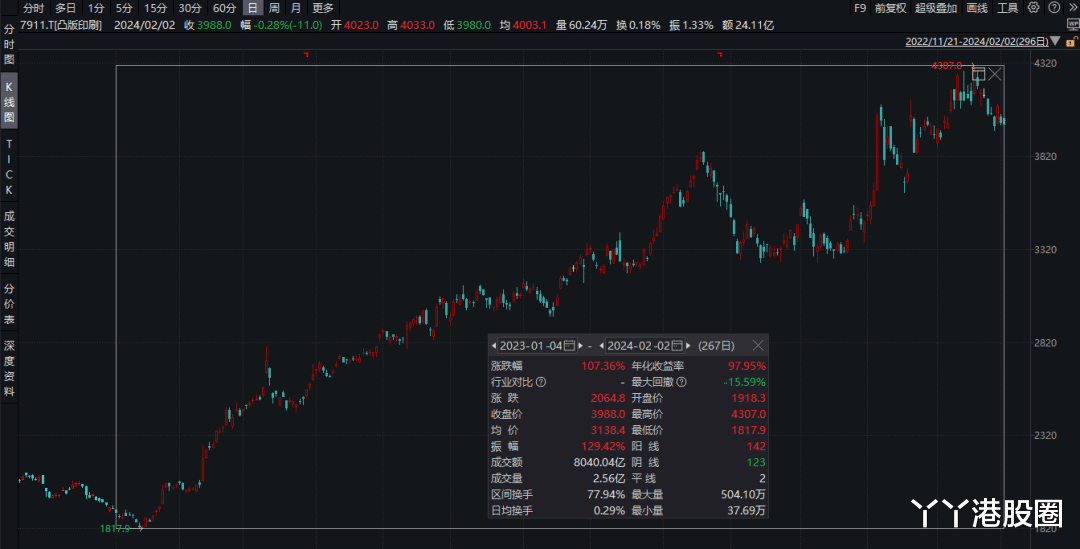
Task: Switch to 多日 period tab
Action: (x=65, y=8)
